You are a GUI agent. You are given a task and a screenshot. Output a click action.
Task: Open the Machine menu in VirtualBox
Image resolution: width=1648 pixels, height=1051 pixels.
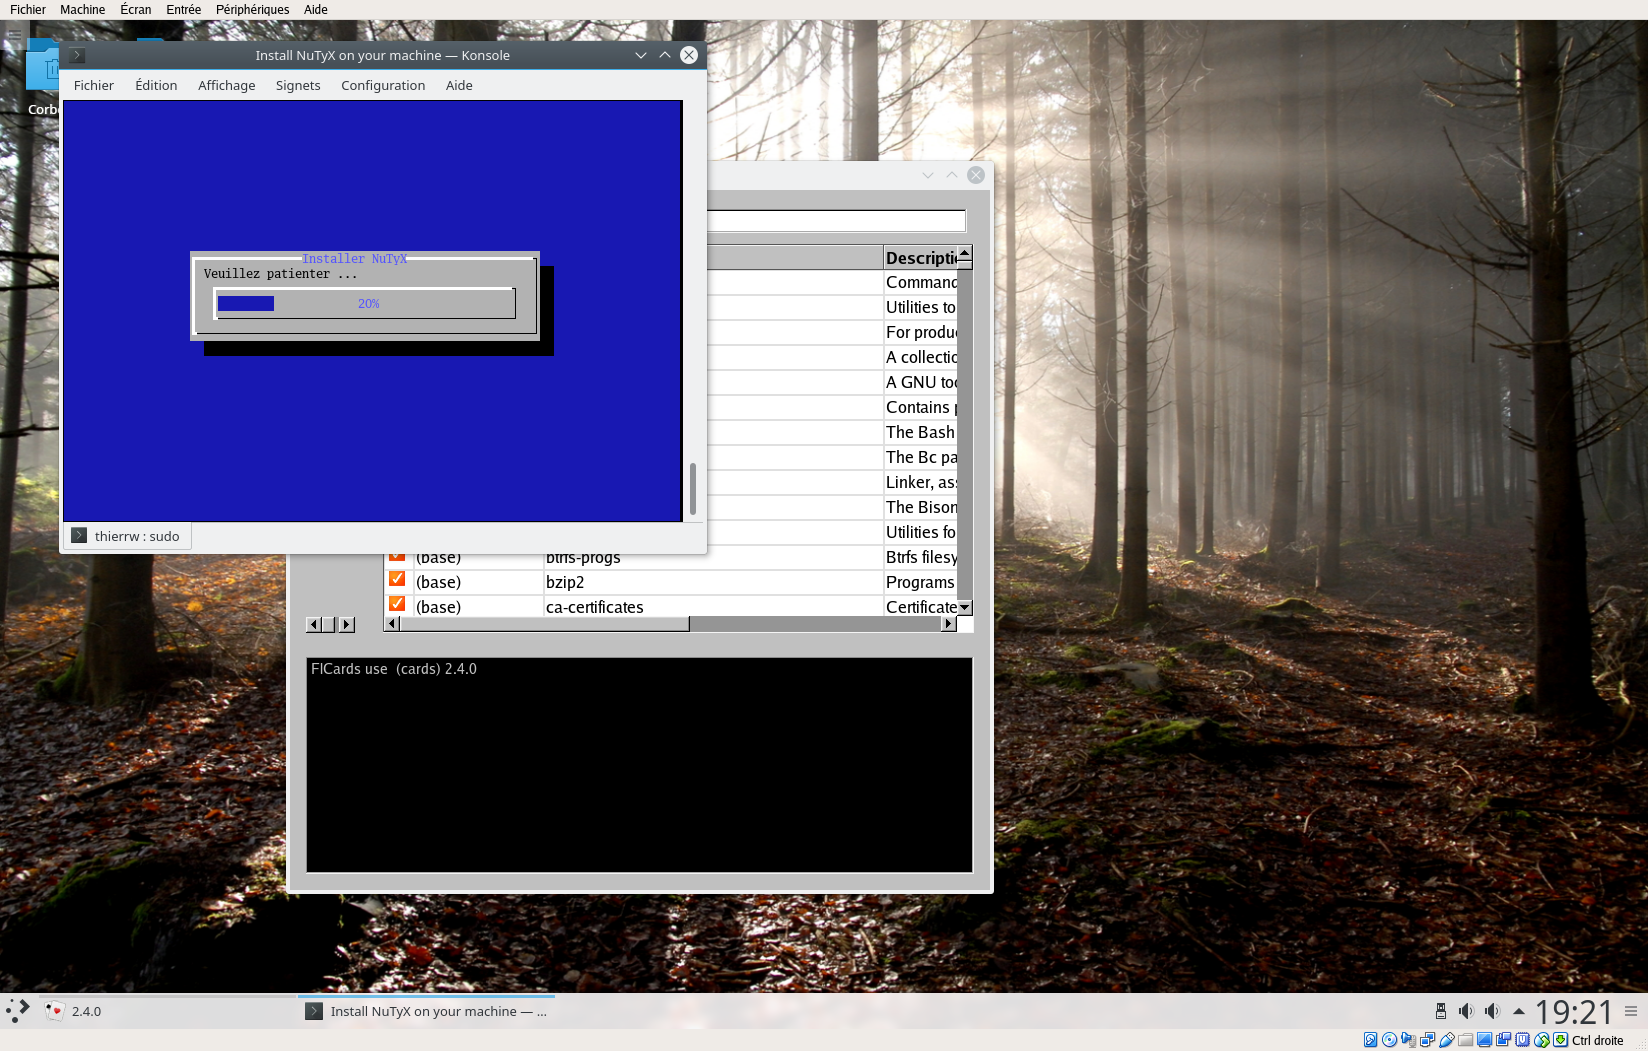(x=82, y=9)
